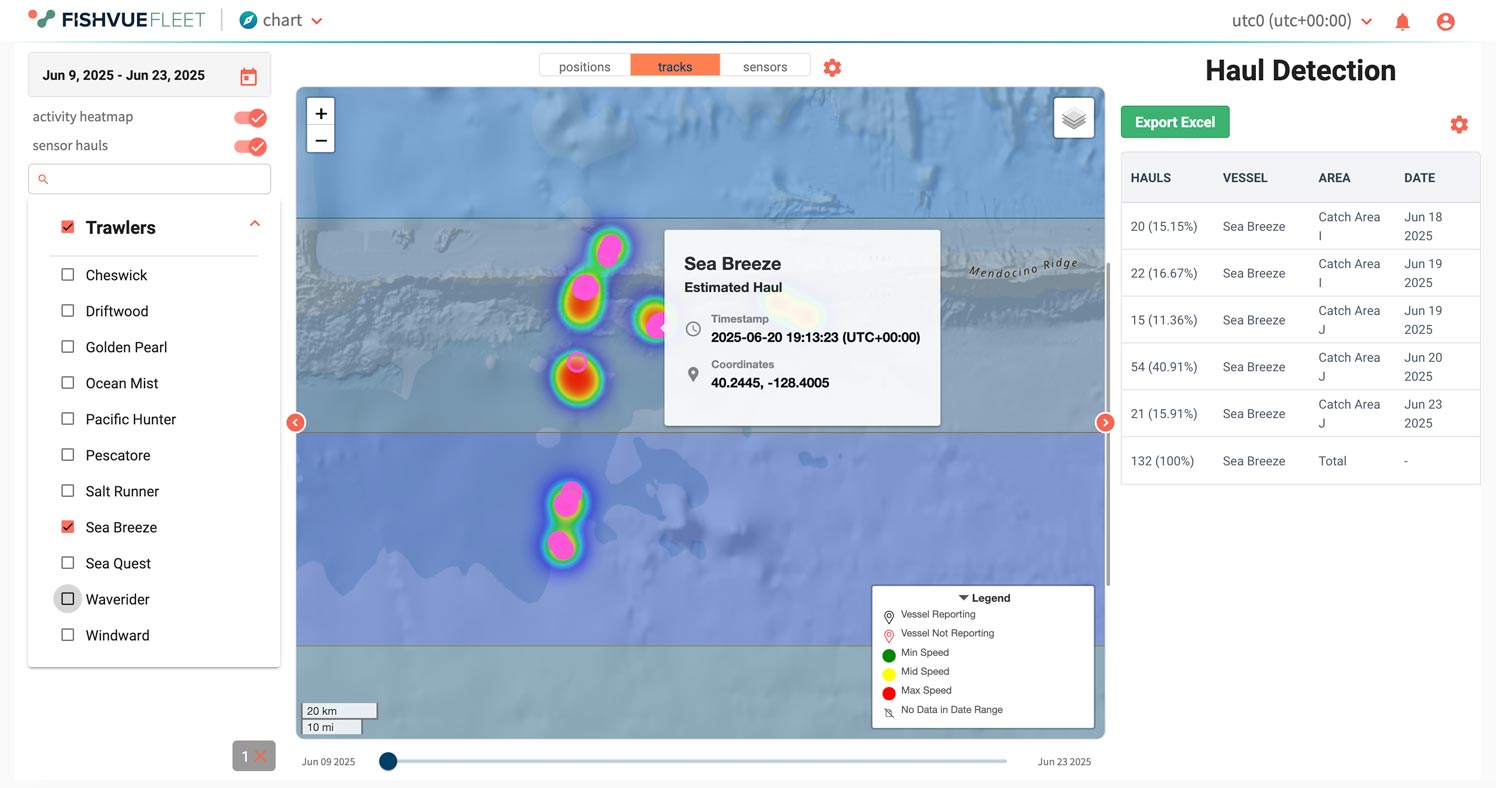
Task: Click the vessel search input field
Action: (x=150, y=179)
